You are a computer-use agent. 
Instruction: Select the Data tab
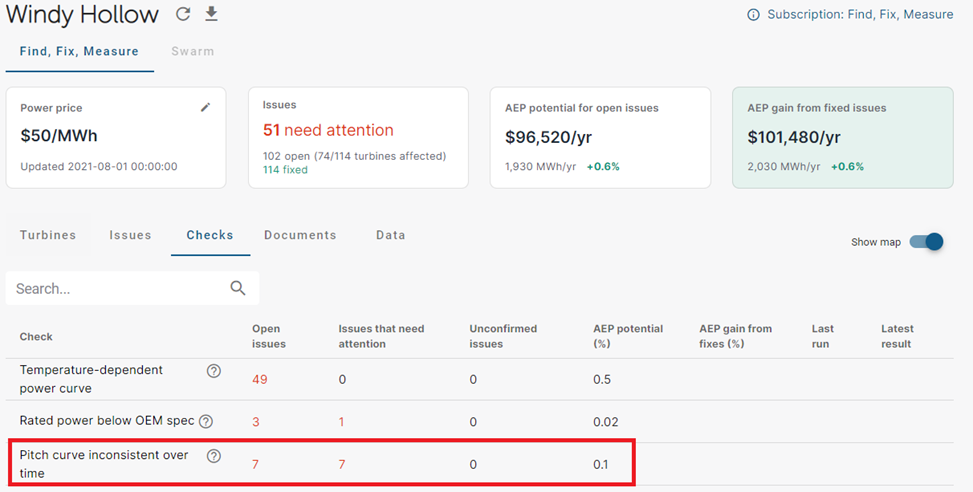tap(390, 235)
